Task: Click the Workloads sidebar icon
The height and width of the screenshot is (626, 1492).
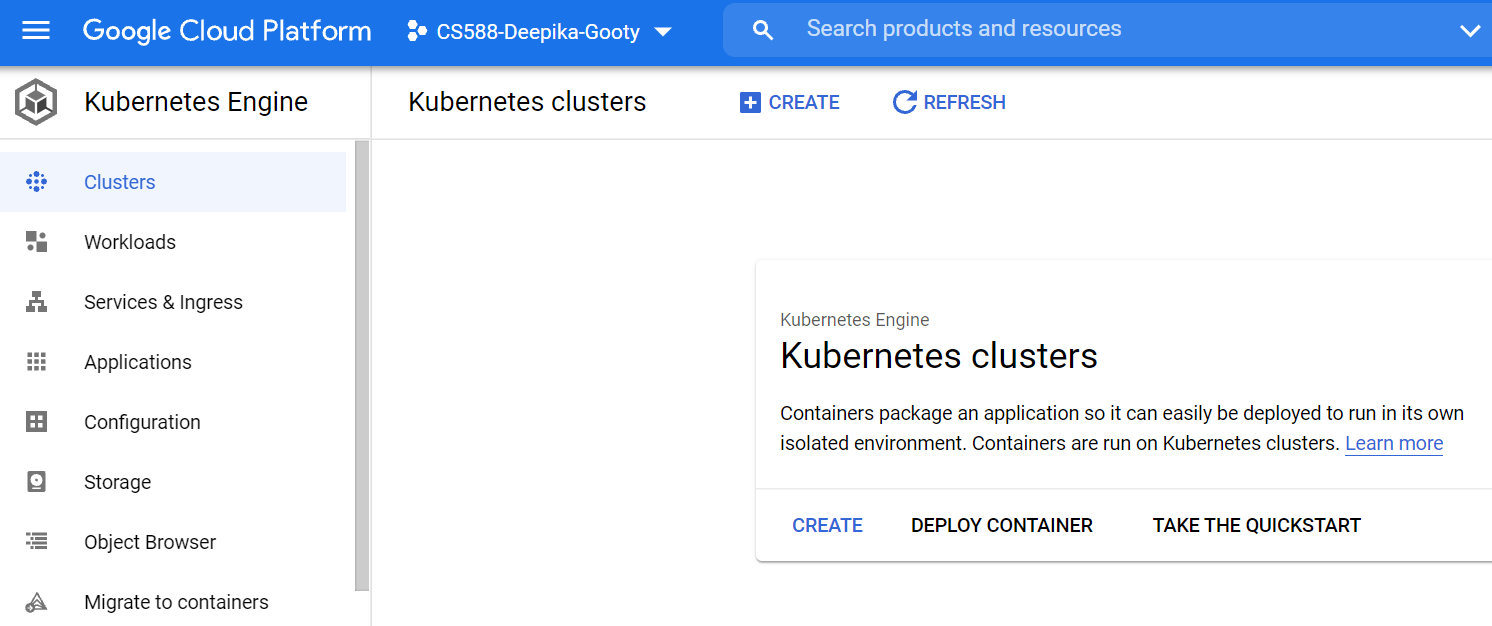Action: 36,242
